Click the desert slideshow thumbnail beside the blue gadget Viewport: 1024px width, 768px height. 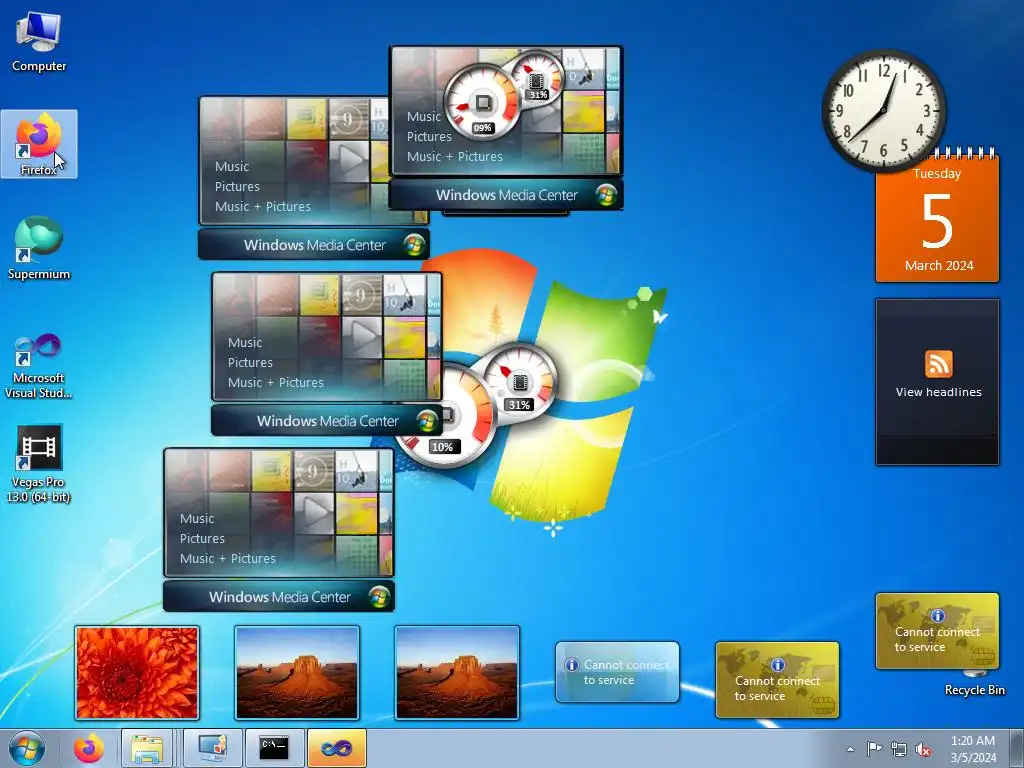pos(456,673)
